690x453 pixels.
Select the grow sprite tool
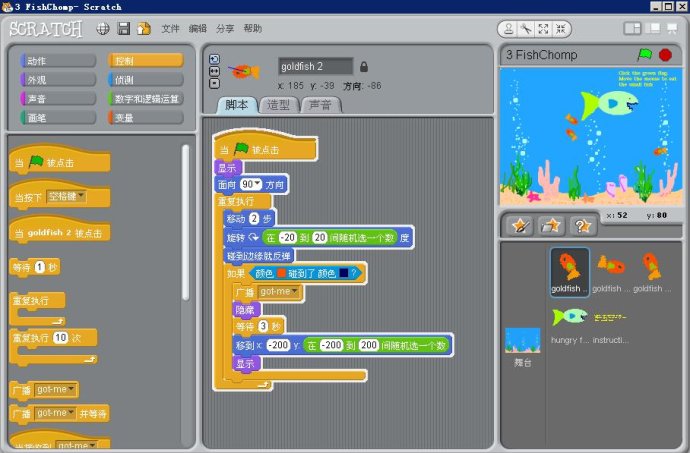coord(543,29)
